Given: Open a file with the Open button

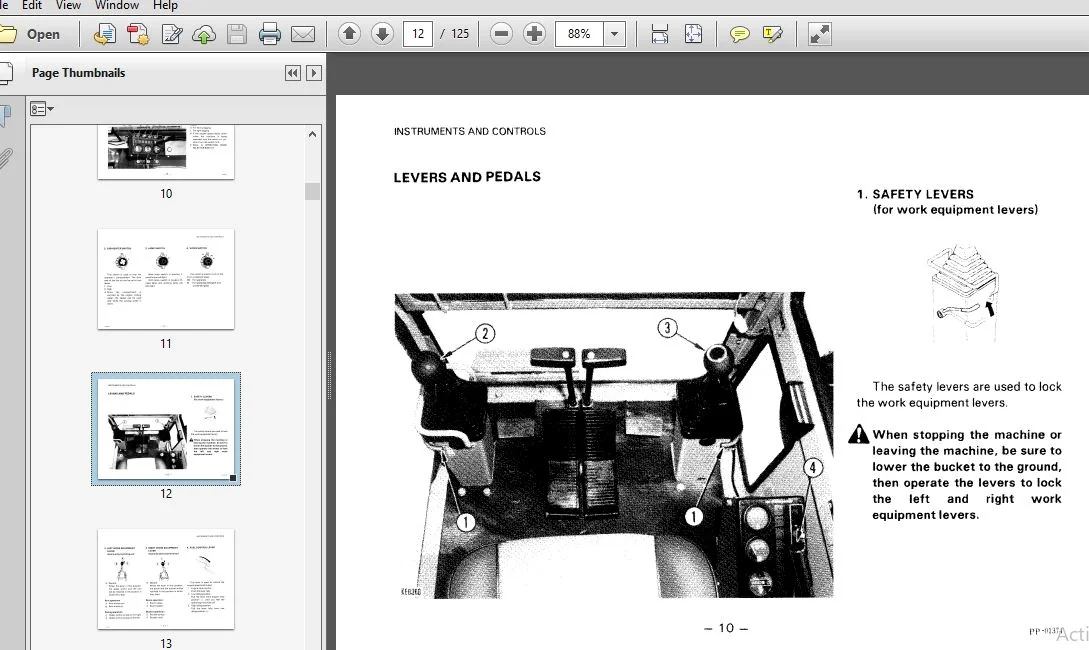Looking at the screenshot, I should [x=31, y=34].
